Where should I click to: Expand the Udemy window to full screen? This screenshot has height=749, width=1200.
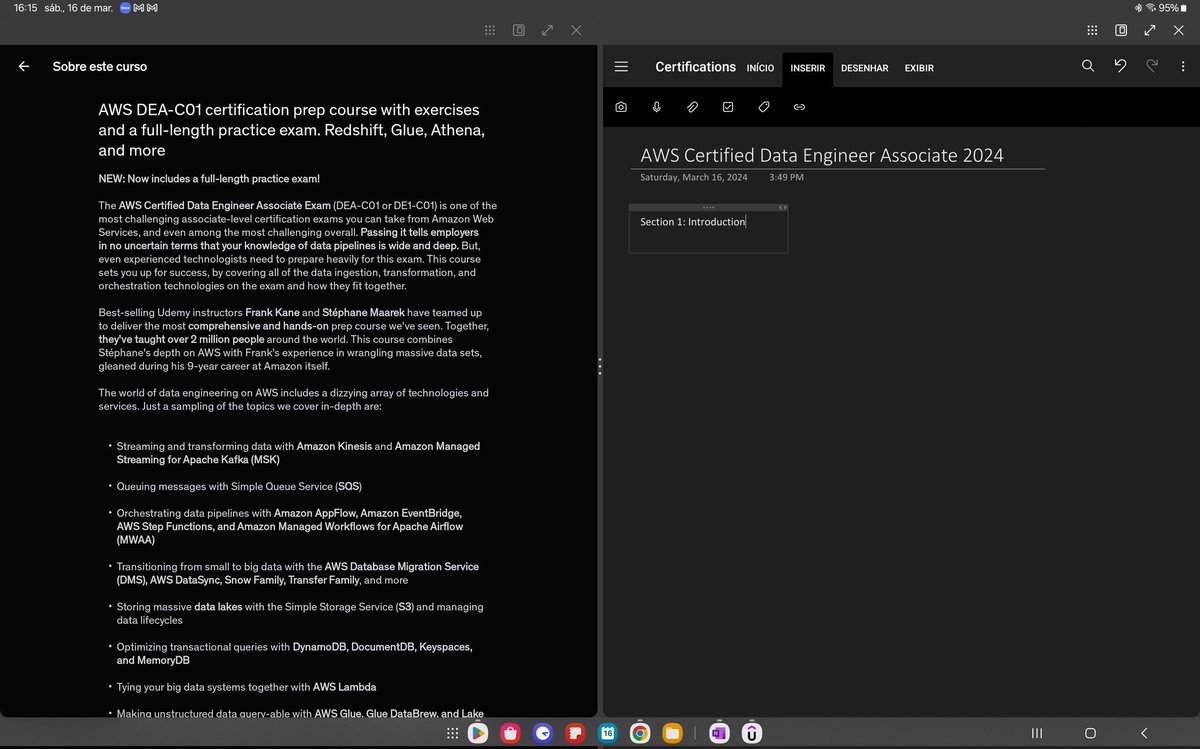(x=548, y=30)
